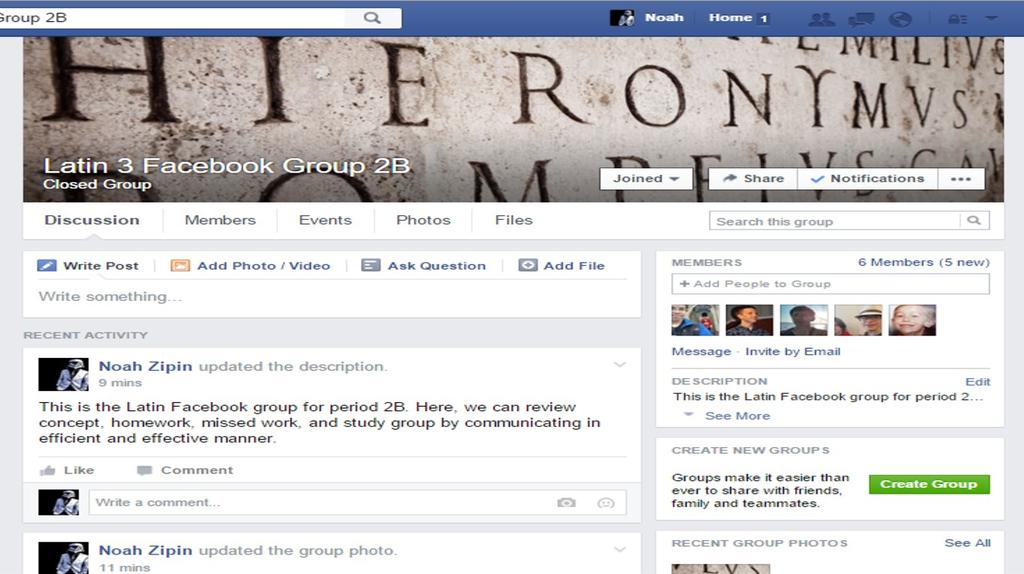Click the Comment speech bubble icon
Screen dimensions: 1024x574
point(144,470)
